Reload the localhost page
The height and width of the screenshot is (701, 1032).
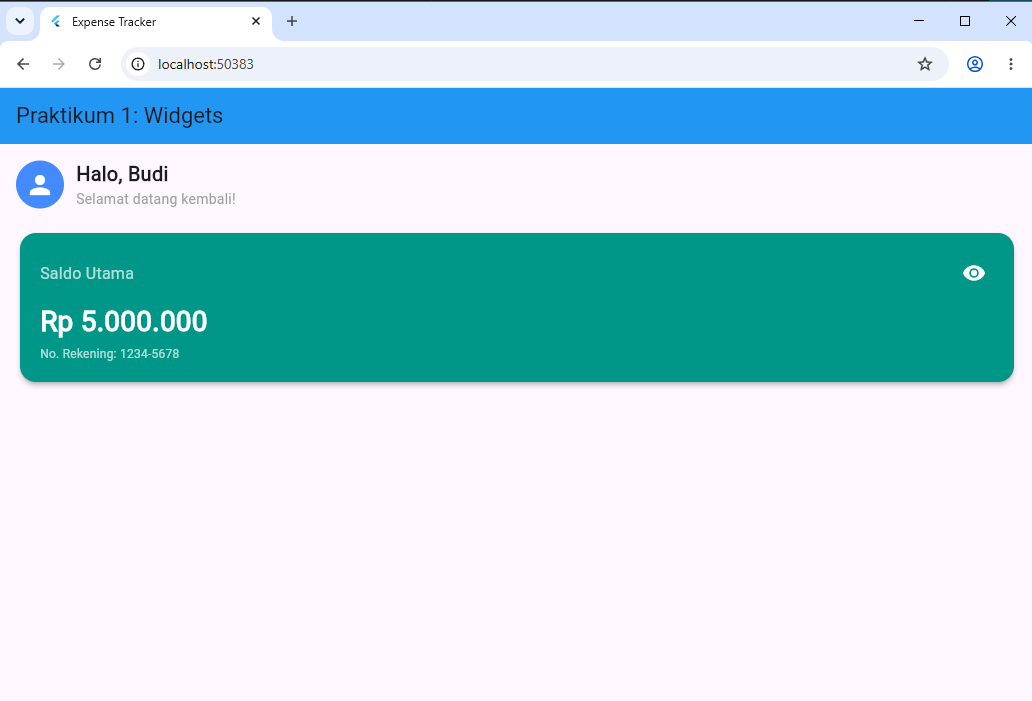(x=95, y=64)
